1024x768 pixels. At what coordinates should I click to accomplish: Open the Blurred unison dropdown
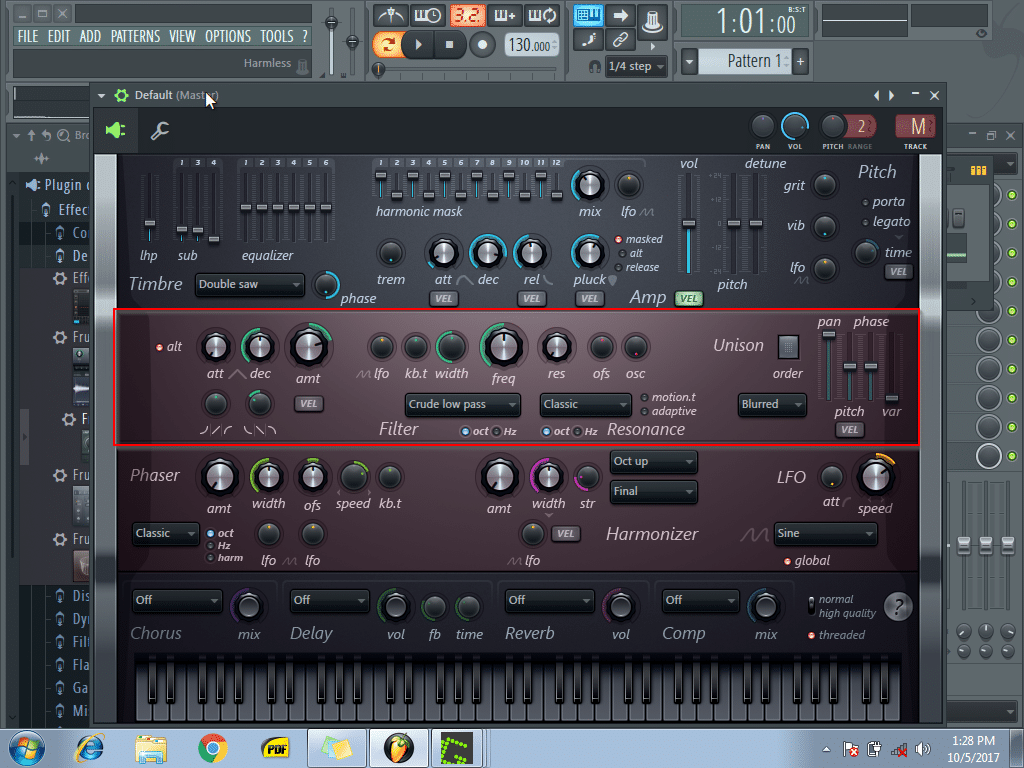[x=771, y=404]
